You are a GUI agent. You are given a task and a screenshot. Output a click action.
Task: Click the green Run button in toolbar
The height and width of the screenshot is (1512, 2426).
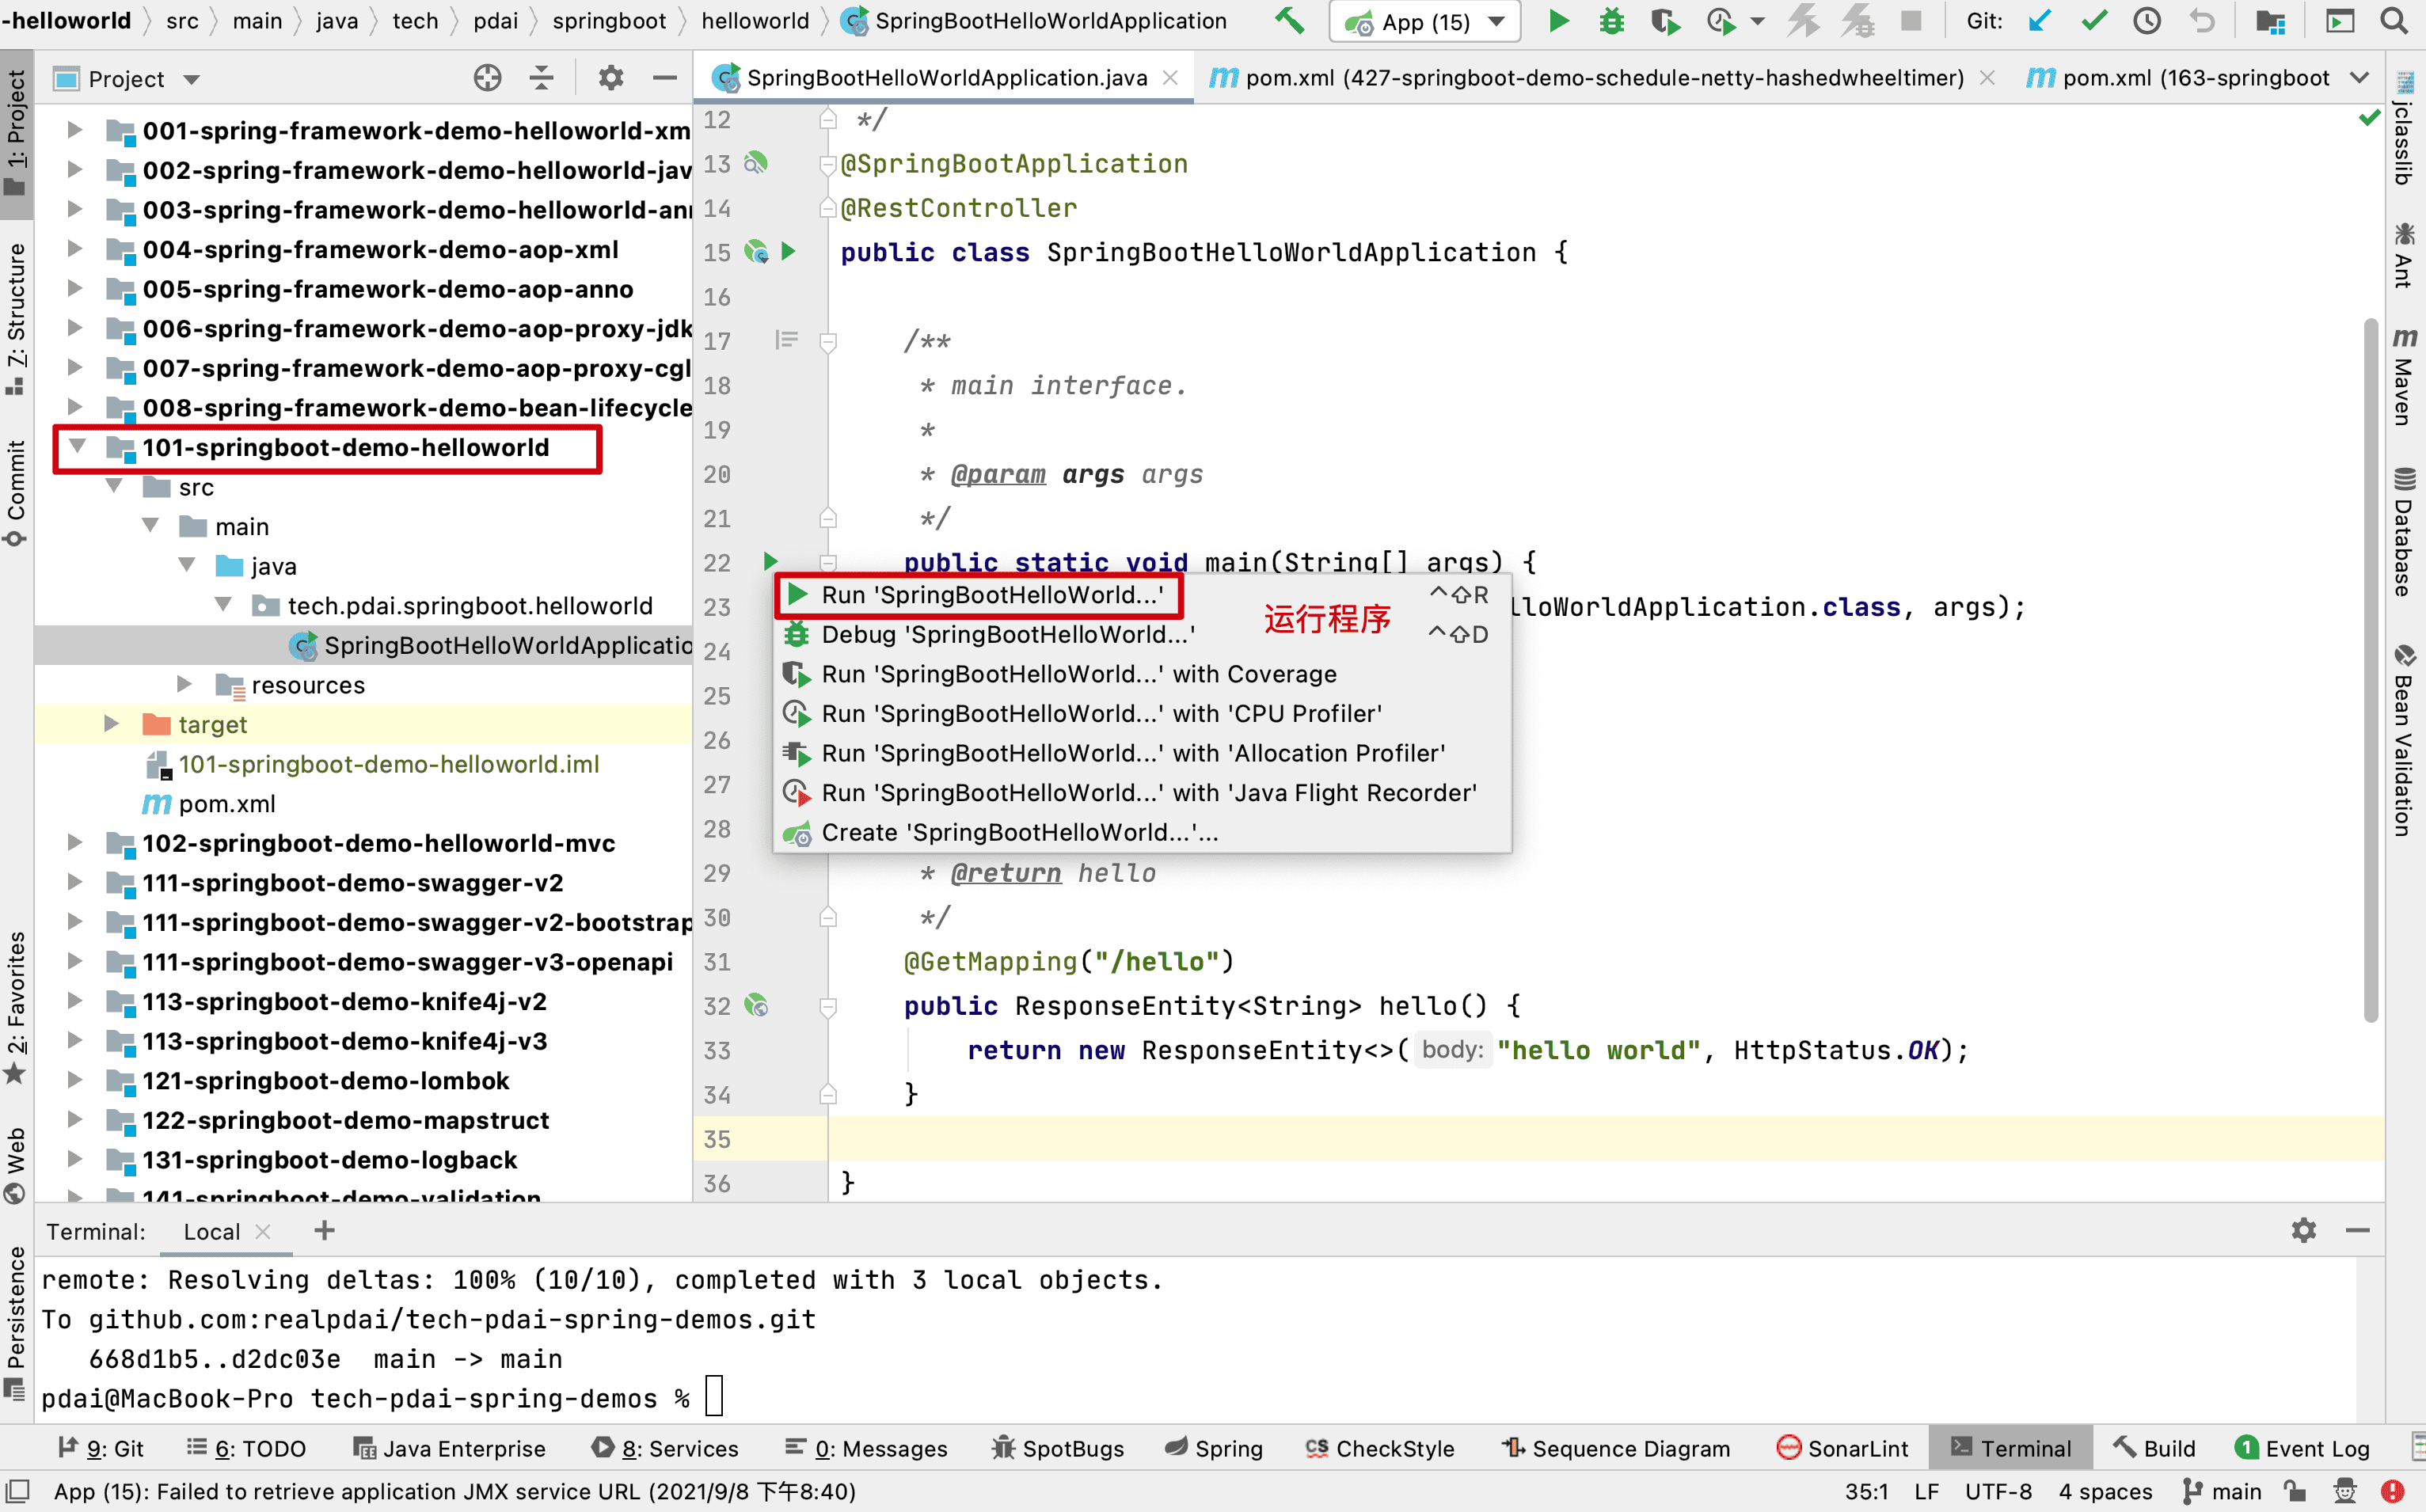click(x=1558, y=21)
